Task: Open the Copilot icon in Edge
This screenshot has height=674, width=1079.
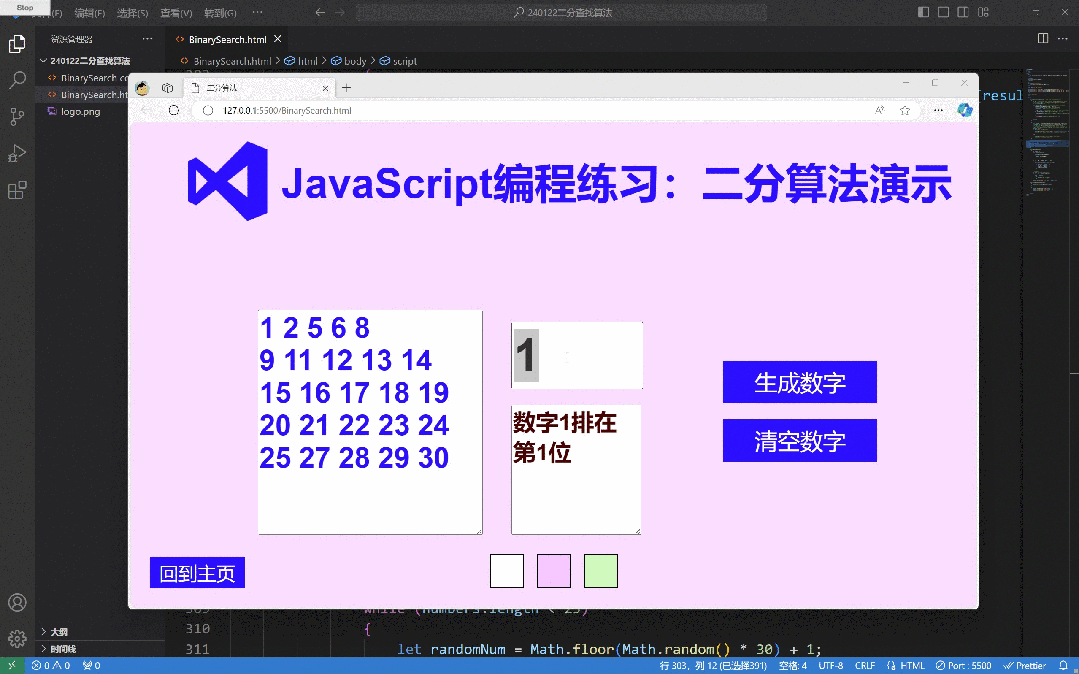Action: 965,110
